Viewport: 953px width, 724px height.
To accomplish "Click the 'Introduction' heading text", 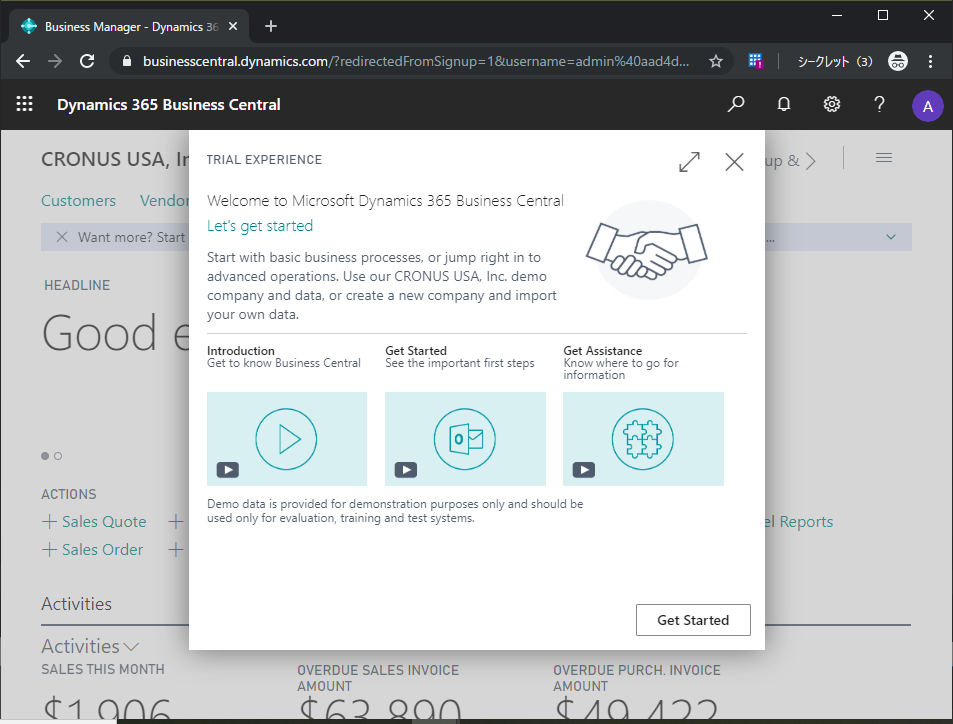I will click(x=241, y=351).
